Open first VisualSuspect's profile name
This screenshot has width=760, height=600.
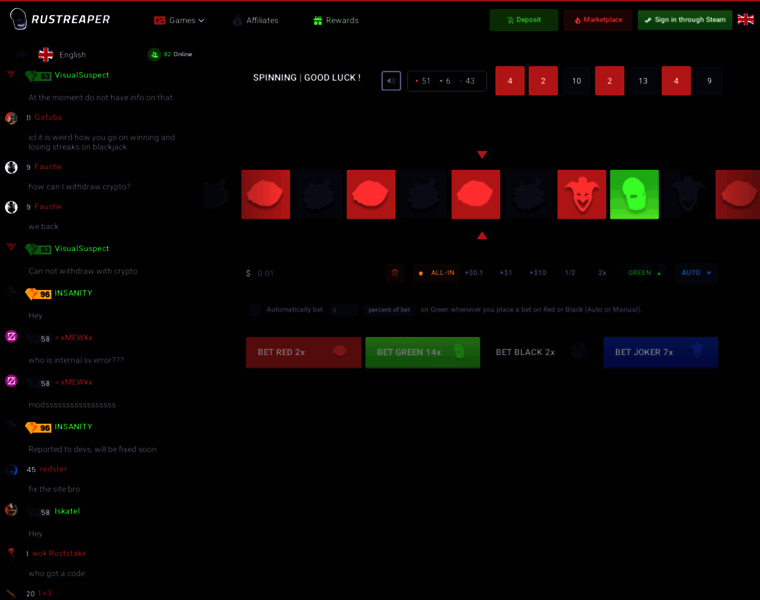[x=82, y=75]
